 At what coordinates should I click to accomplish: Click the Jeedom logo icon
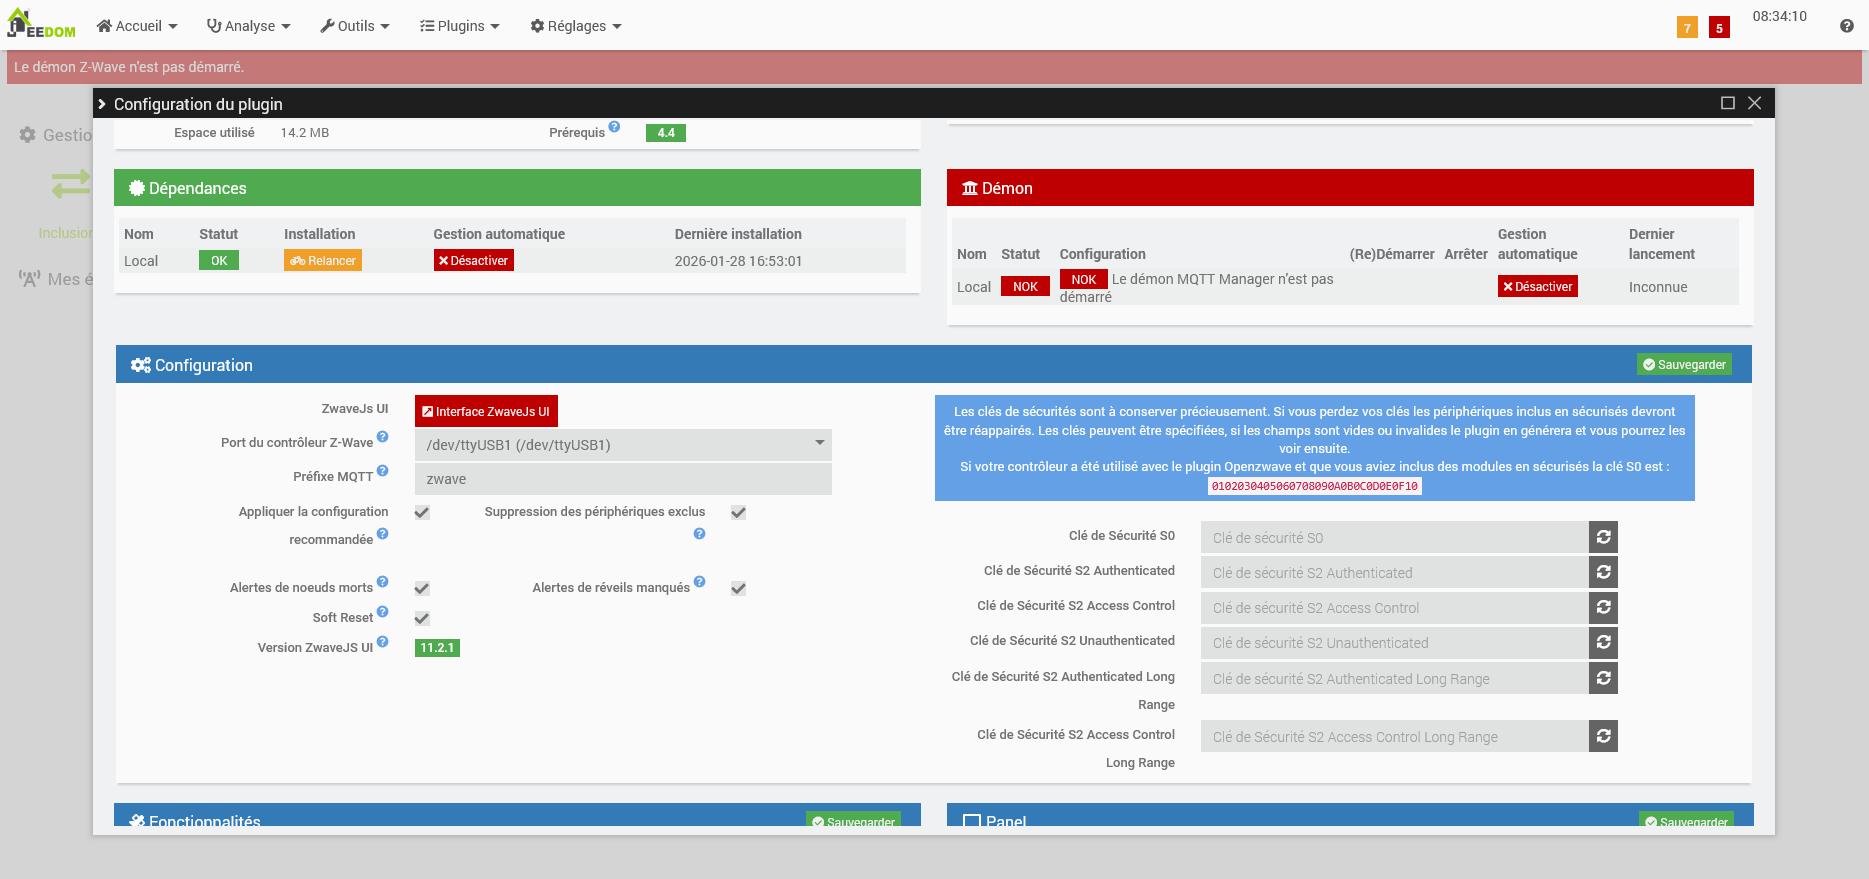(x=41, y=24)
